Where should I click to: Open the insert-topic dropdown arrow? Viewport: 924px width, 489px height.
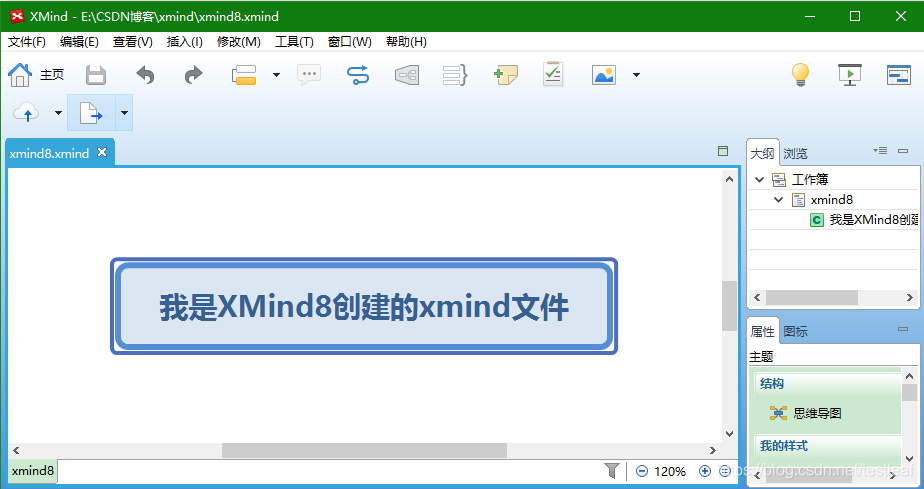pos(276,75)
